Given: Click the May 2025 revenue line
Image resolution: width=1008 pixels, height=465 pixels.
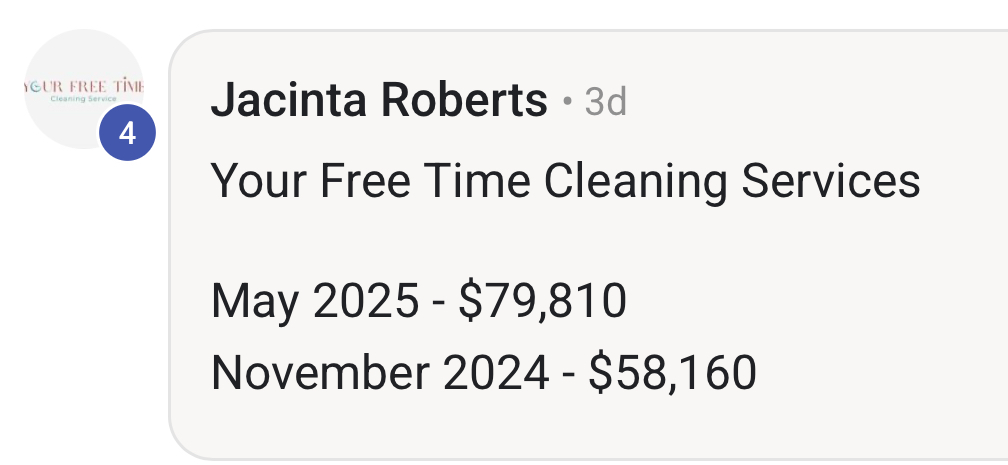Looking at the screenshot, I should pos(418,301).
